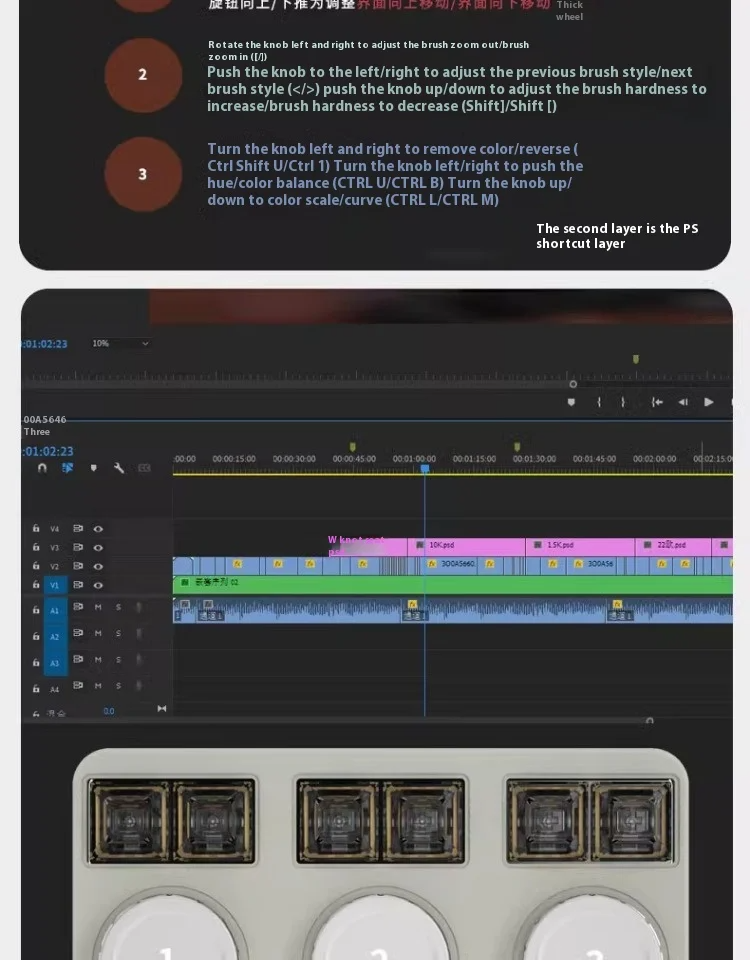750x960 pixels.
Task: Click the blue timeline timecode 01:02:23
Action: [48, 451]
